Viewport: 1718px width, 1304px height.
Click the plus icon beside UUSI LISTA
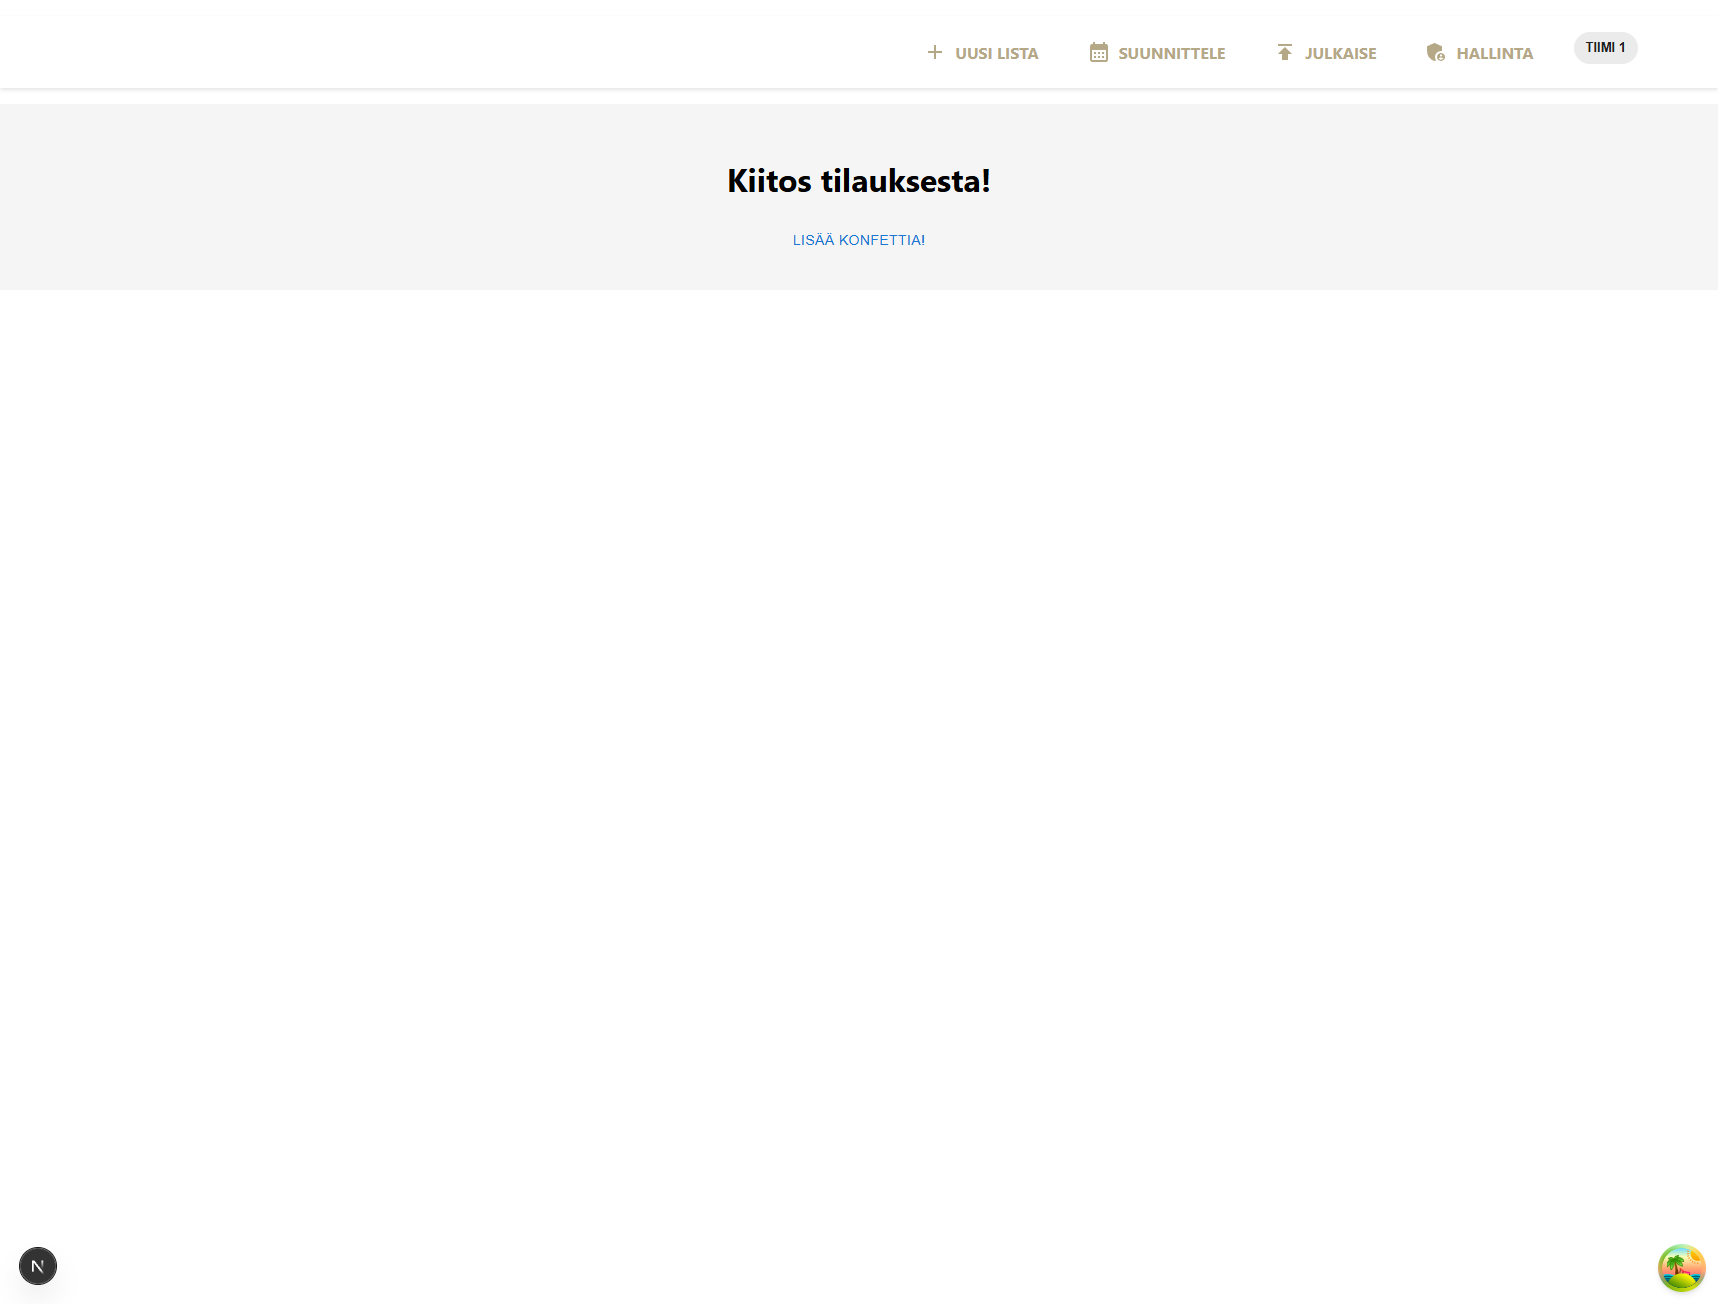point(934,52)
